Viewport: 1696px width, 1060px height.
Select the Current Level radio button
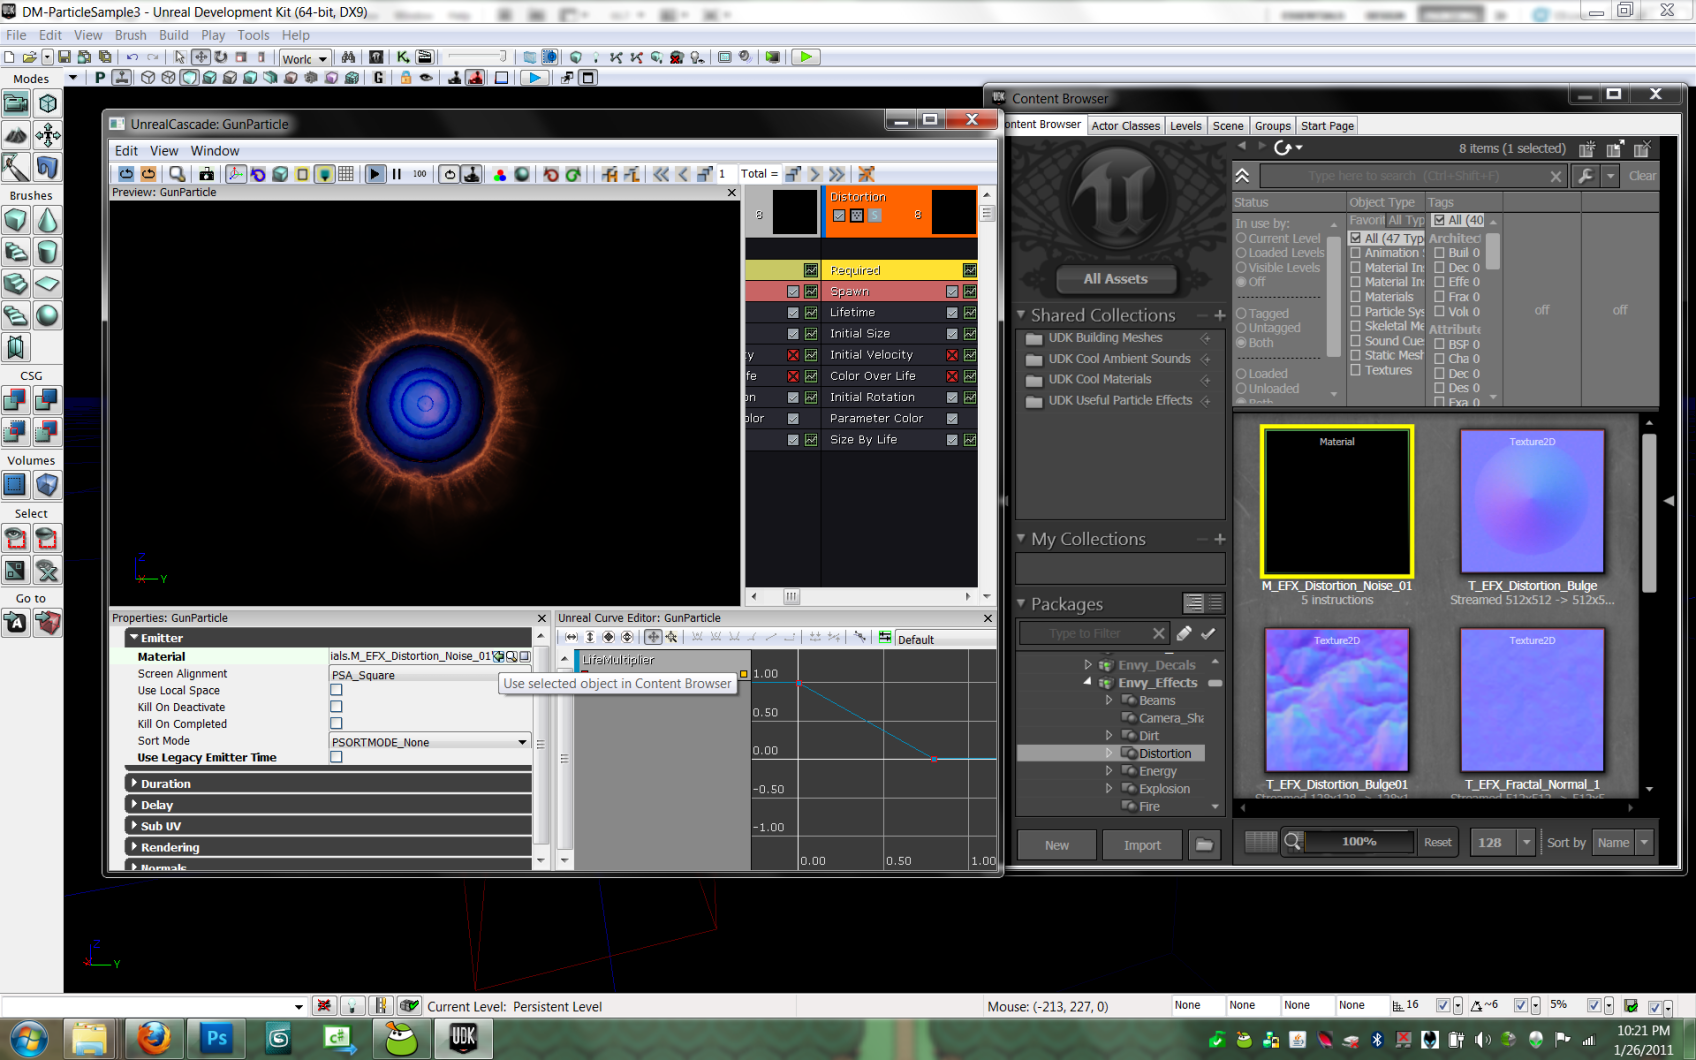[1241, 238]
